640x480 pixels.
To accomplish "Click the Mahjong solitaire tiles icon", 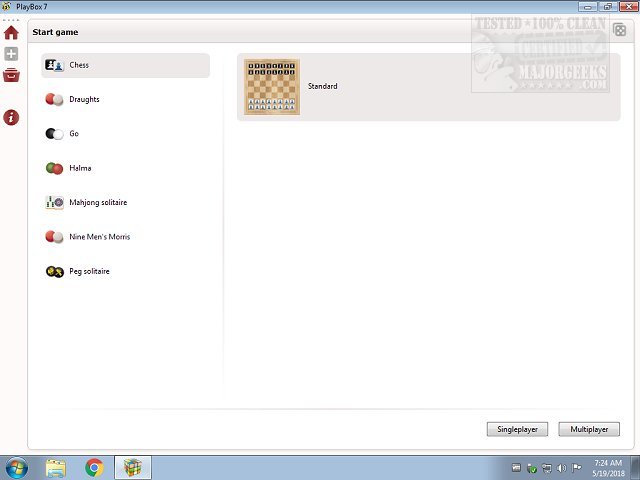I will coord(54,202).
